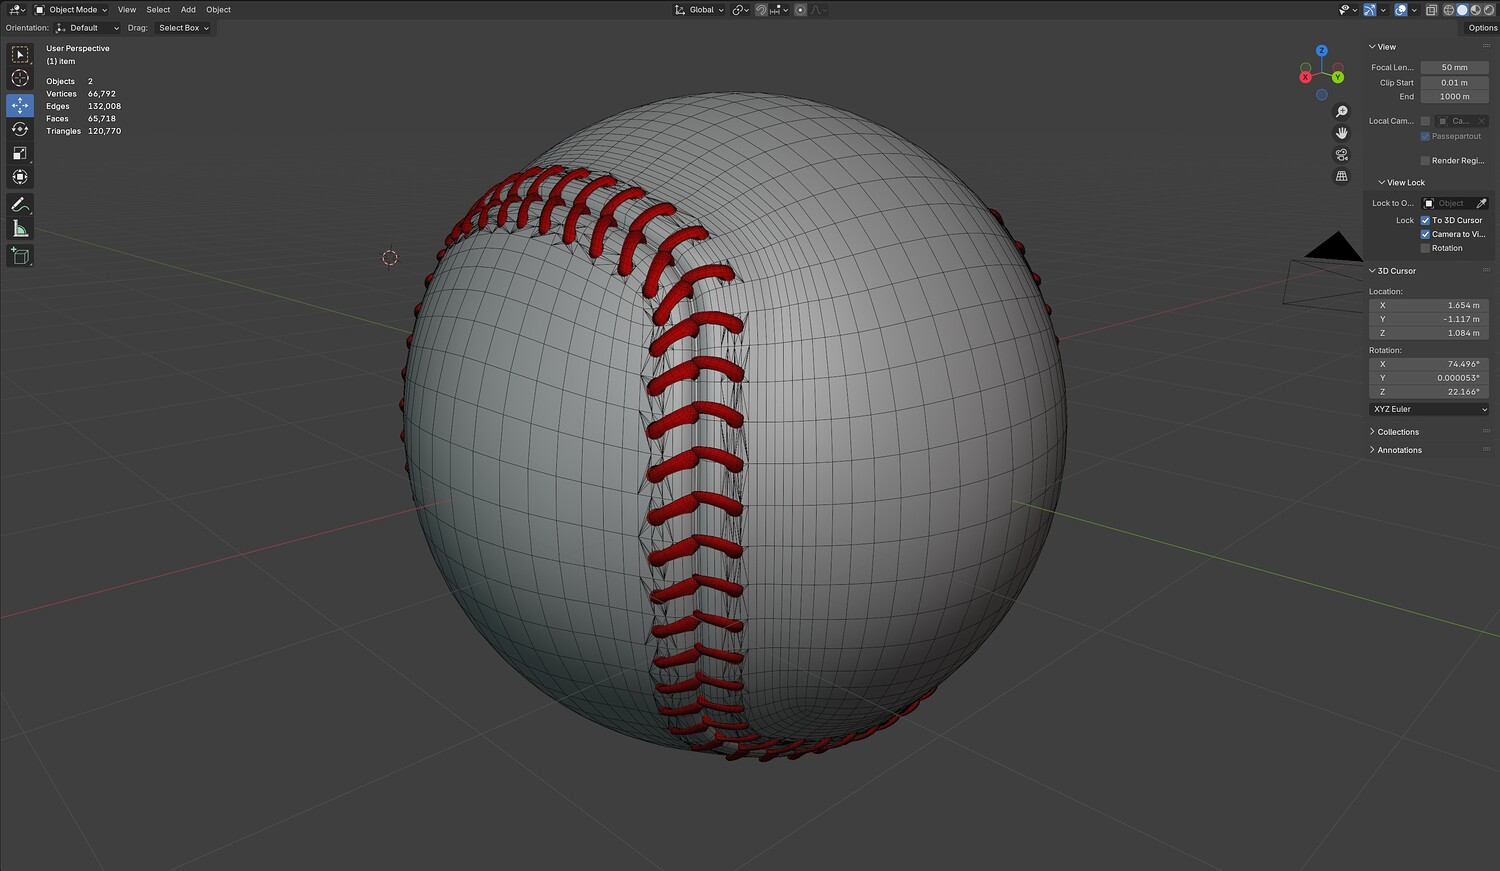Switch perspective/orthographic with the grid gizmo
The image size is (1500, 871).
click(1342, 176)
